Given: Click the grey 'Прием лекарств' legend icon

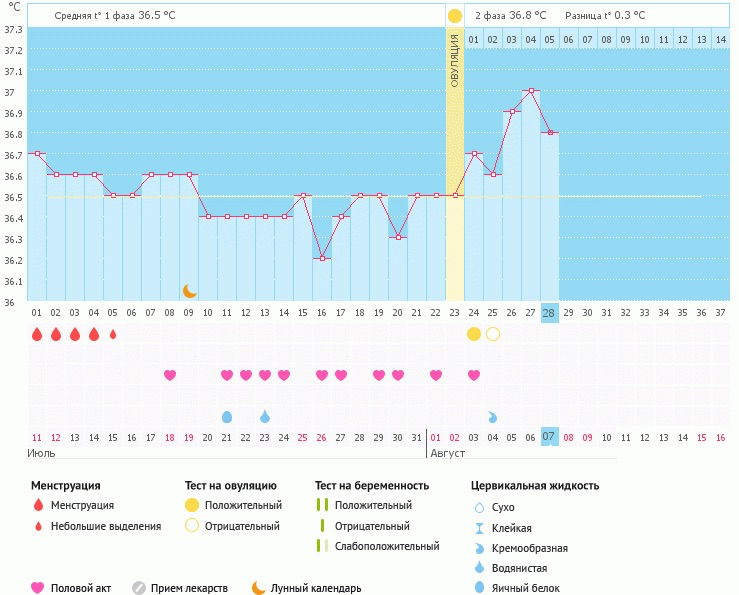Looking at the screenshot, I should point(139,588).
